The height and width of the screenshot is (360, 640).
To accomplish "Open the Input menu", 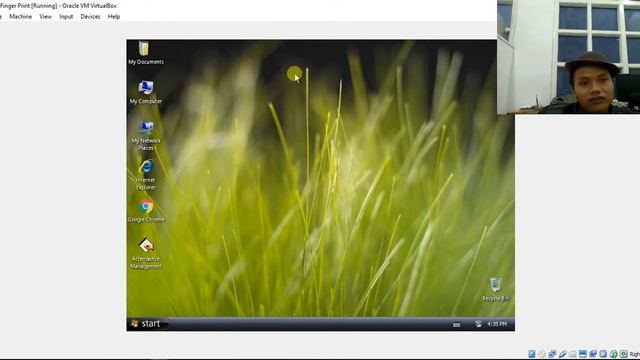I will pos(66,17).
